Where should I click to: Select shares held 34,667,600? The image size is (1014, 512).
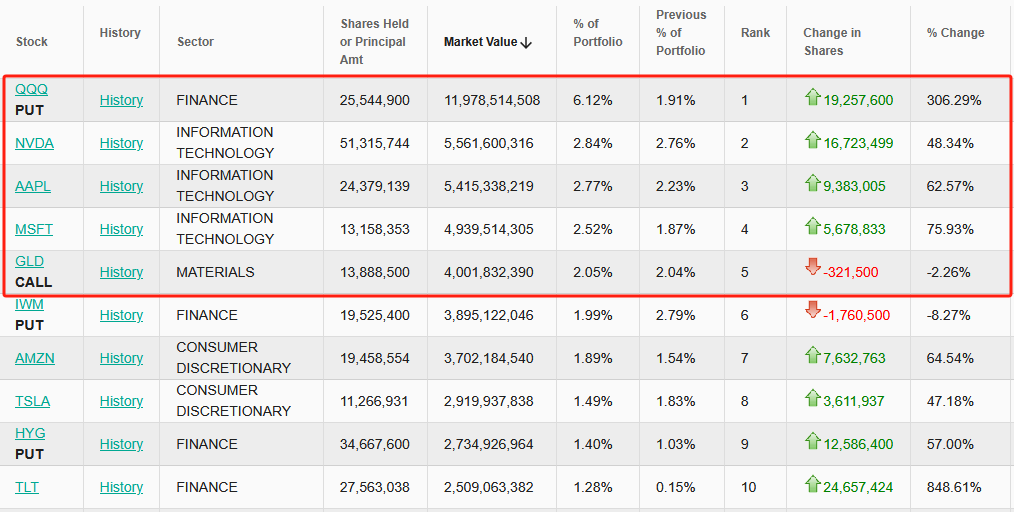[x=374, y=444]
